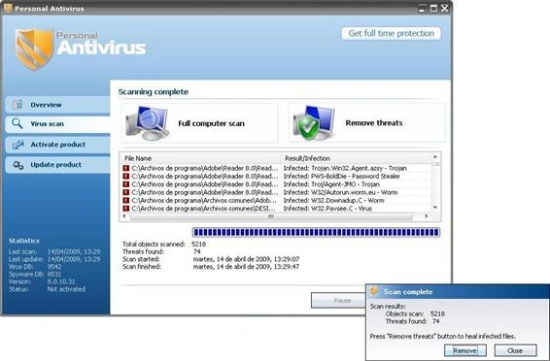Click the title bar shield icon

8,8
